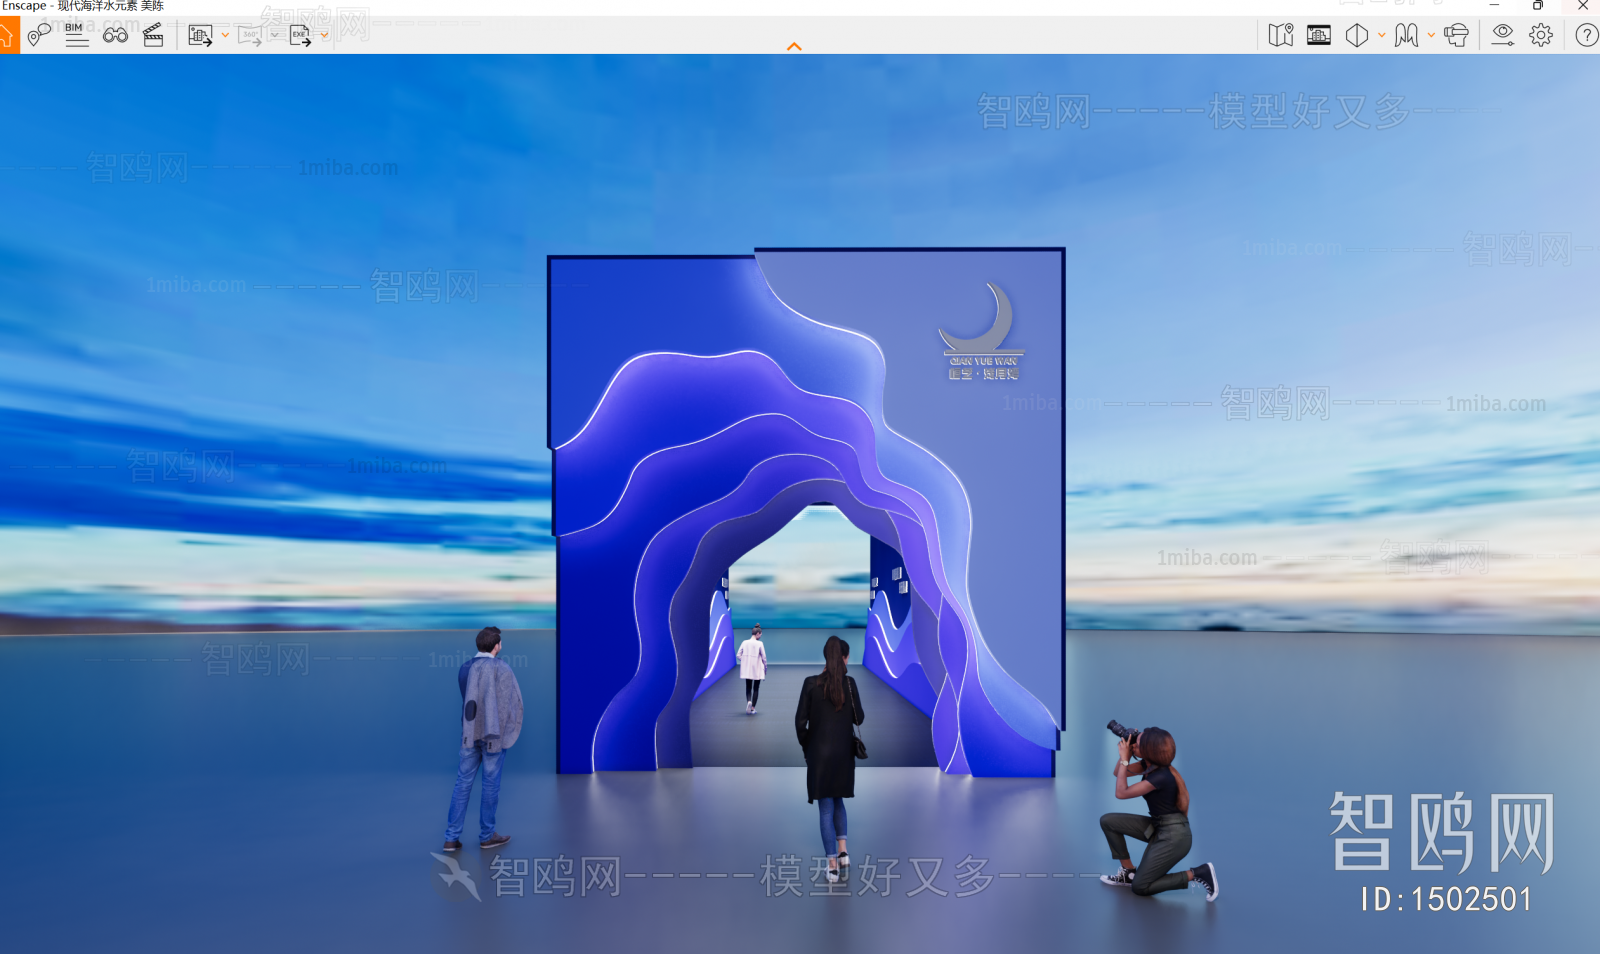Toggle fly/walk navigation wings icon
Image resolution: width=1600 pixels, height=954 pixels.
pos(1406,35)
